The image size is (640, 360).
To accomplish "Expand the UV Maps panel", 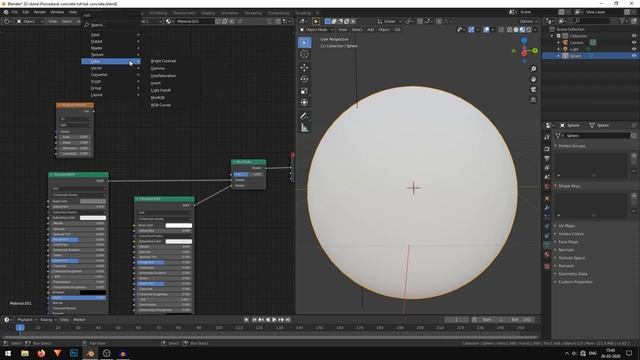I will [566, 226].
